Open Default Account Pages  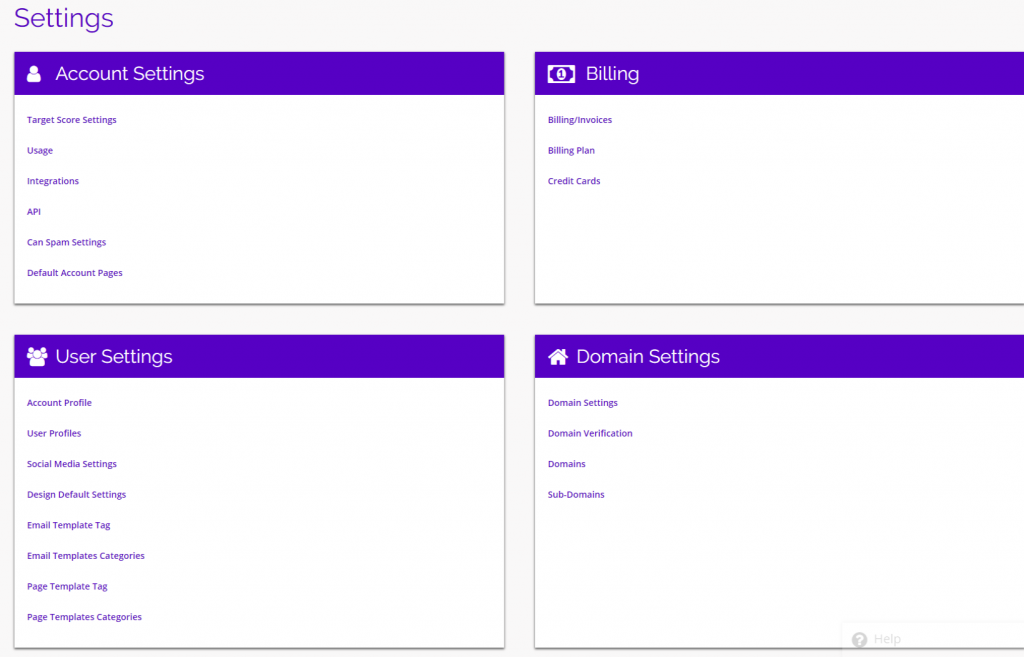[74, 272]
